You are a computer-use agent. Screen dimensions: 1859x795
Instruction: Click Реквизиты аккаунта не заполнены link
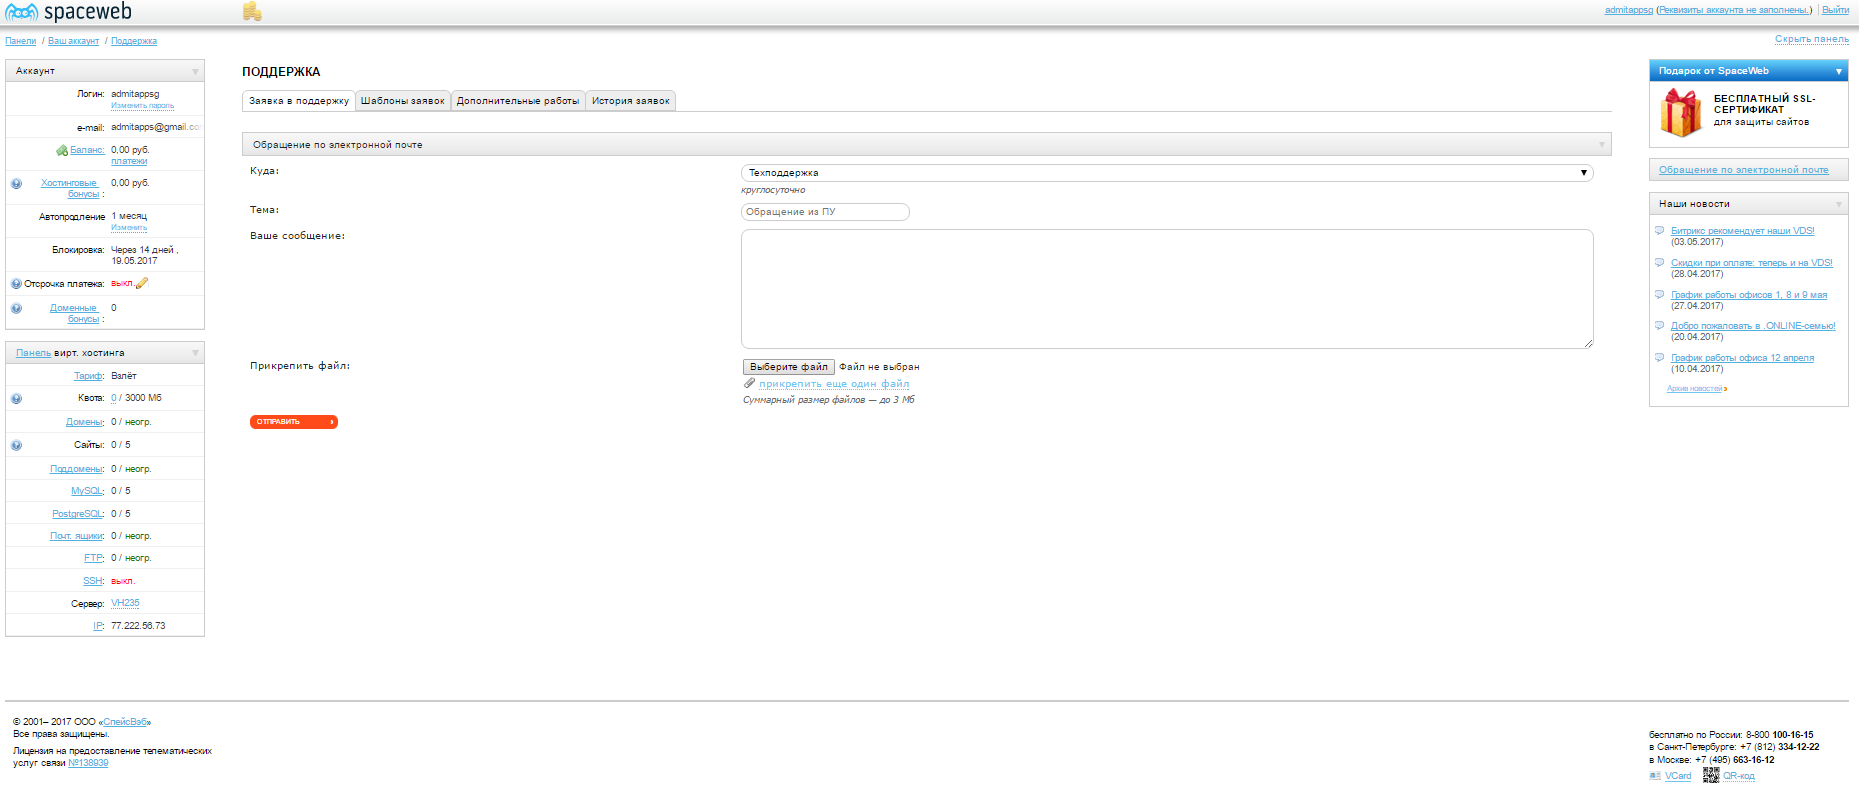[x=1733, y=10]
